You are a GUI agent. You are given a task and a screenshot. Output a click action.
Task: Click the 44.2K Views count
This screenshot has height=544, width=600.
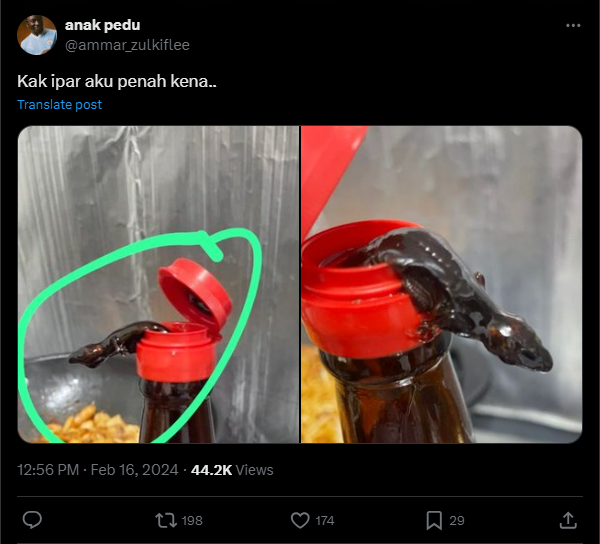click(x=233, y=470)
